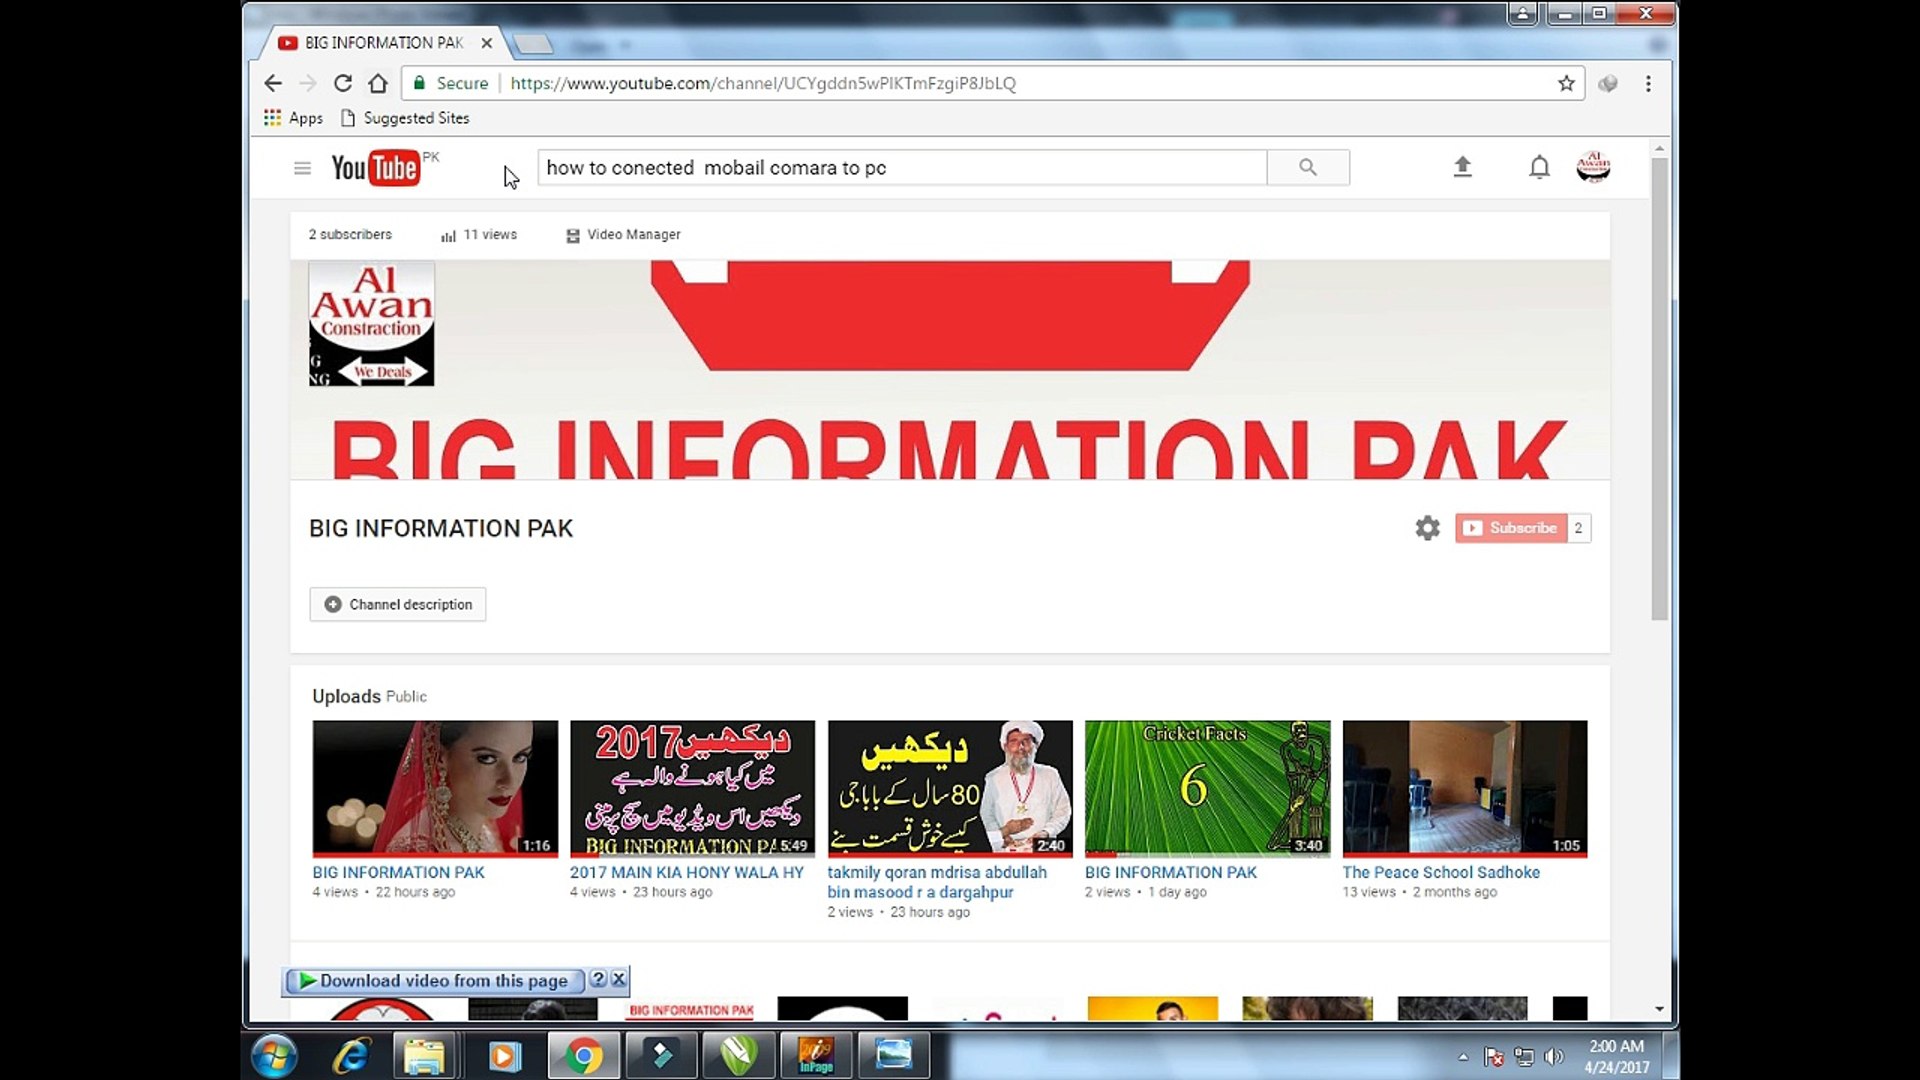This screenshot has width=1920, height=1080.
Task: Switch to the BIG INFORMATION PAK tab
Action: click(380, 43)
